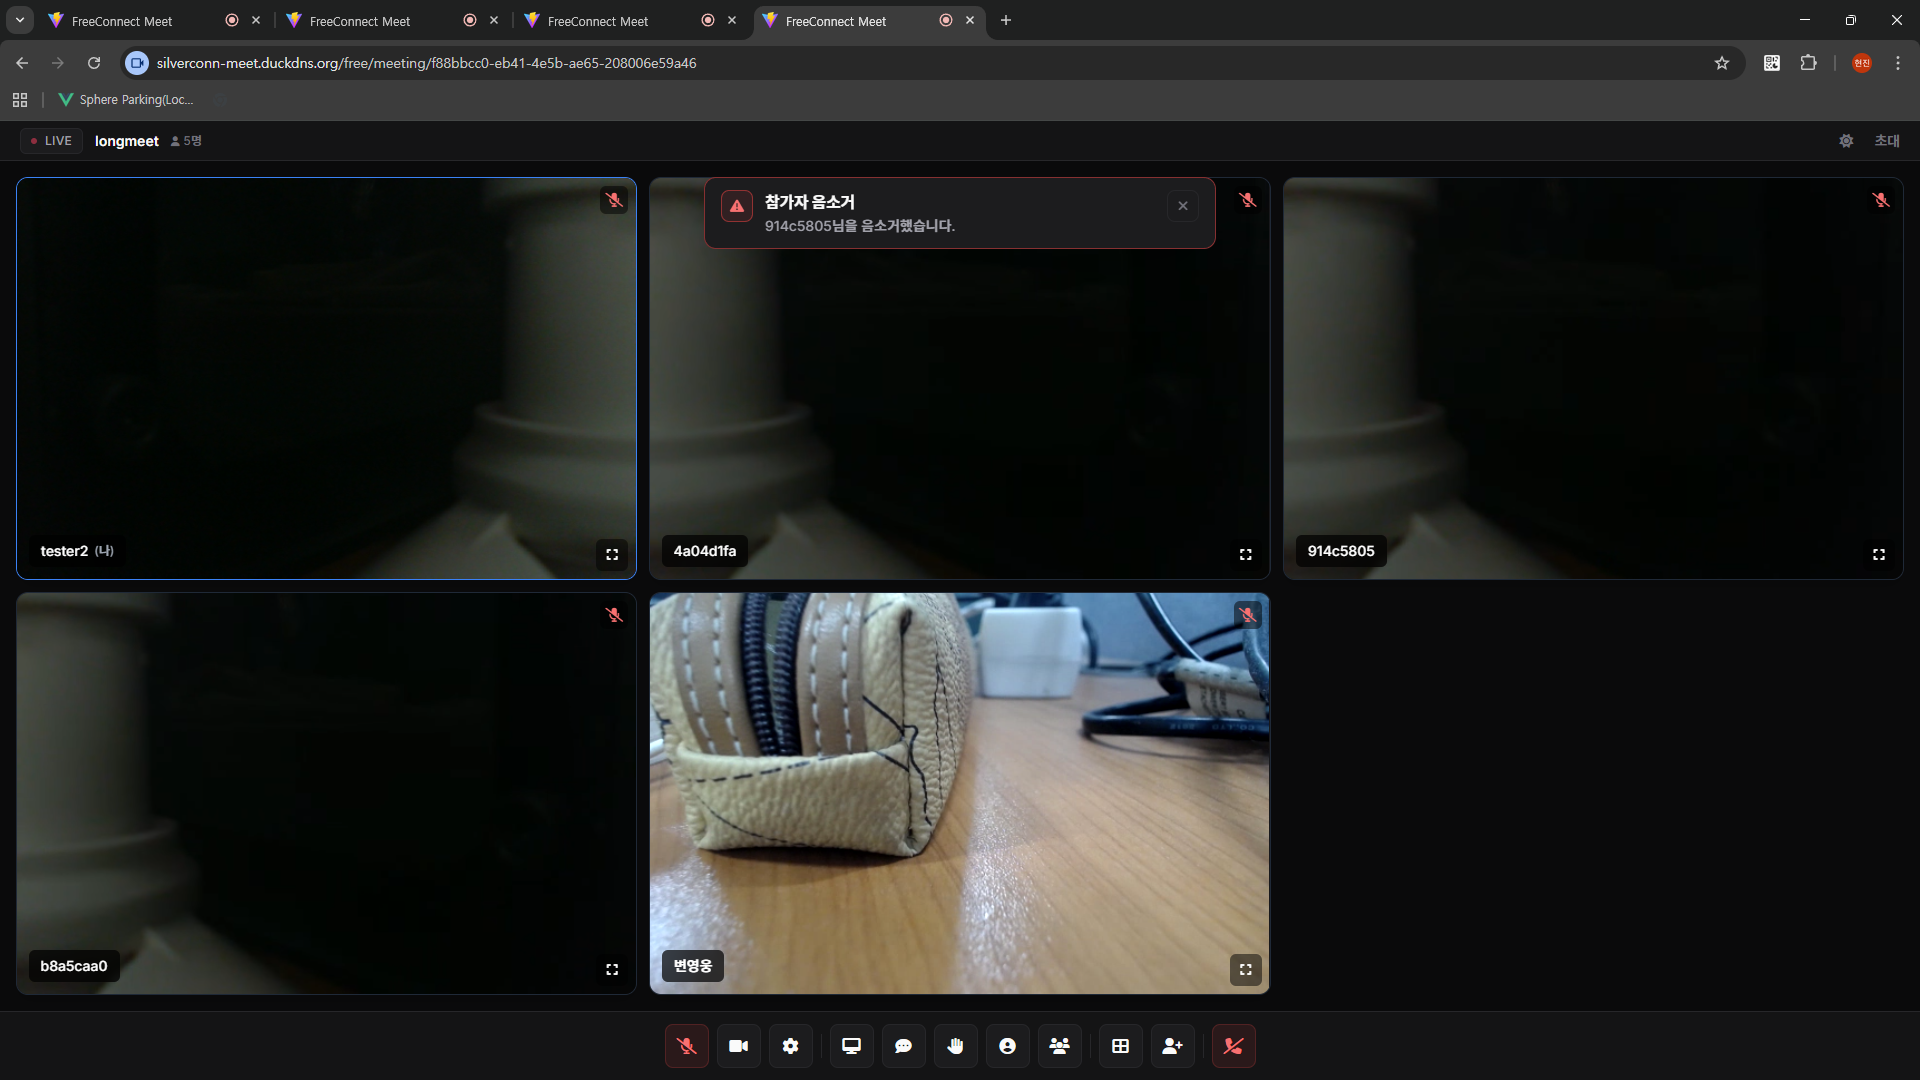Screen dimensions: 1920x1080
Task: Expand 914c5805 video to fullscreen
Action: (1878, 554)
